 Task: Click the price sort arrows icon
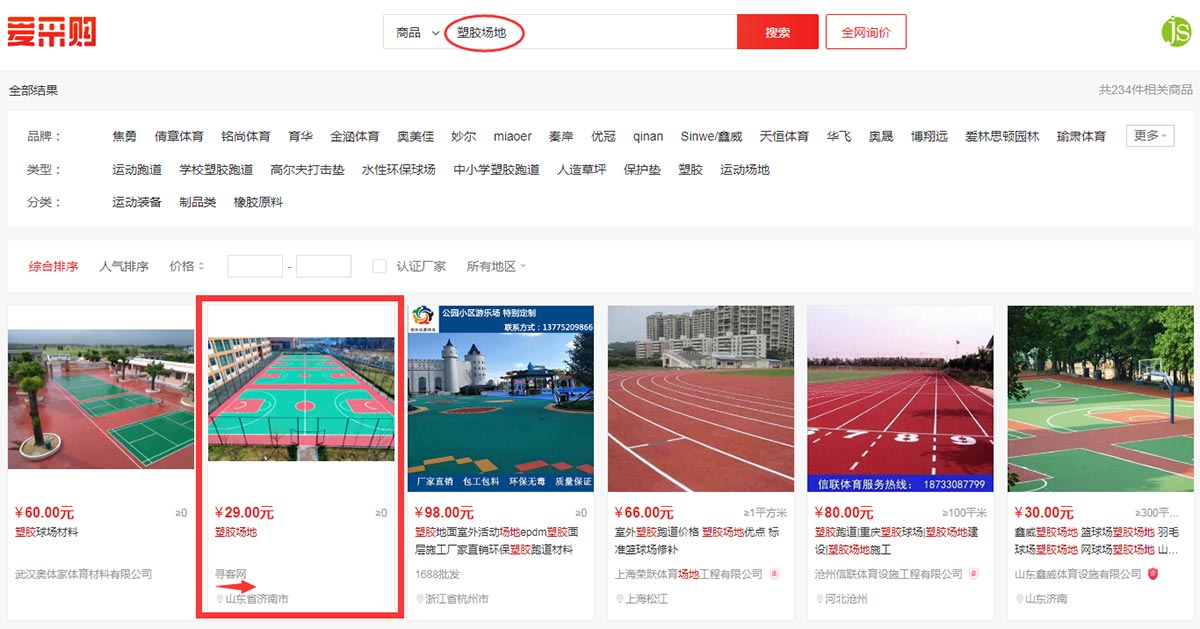coord(202,266)
